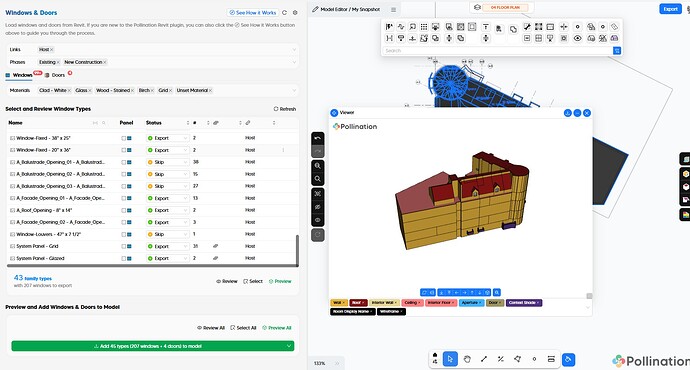Screen dimensions: 690x370
Task: Click the pencil icon beside Model Editor
Action: (315, 9)
